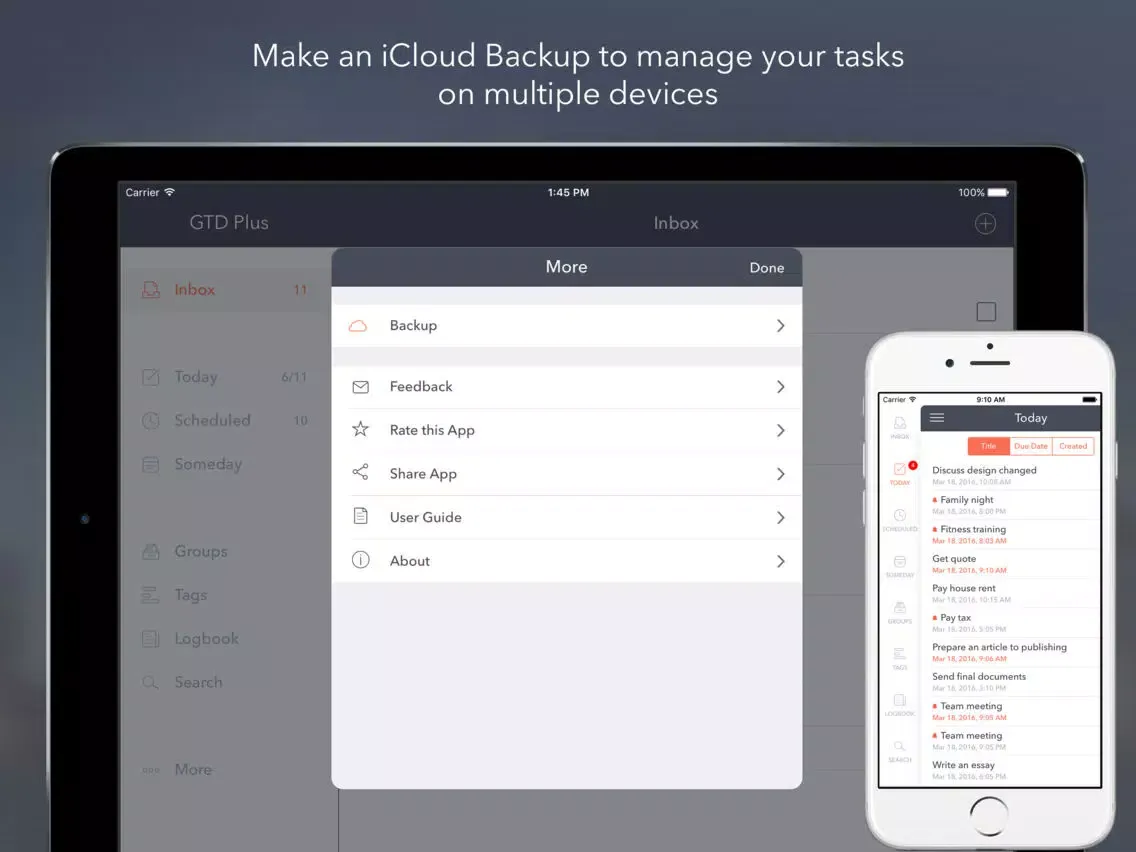1136x852 pixels.
Task: Dismiss the More panel with Done
Action: pos(767,268)
